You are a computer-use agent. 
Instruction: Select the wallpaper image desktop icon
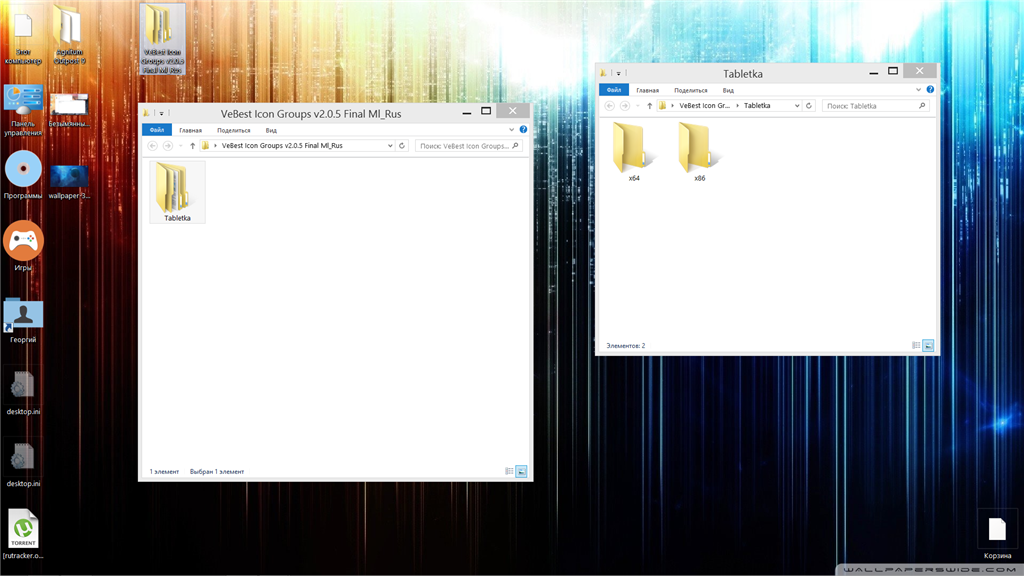[x=69, y=182]
